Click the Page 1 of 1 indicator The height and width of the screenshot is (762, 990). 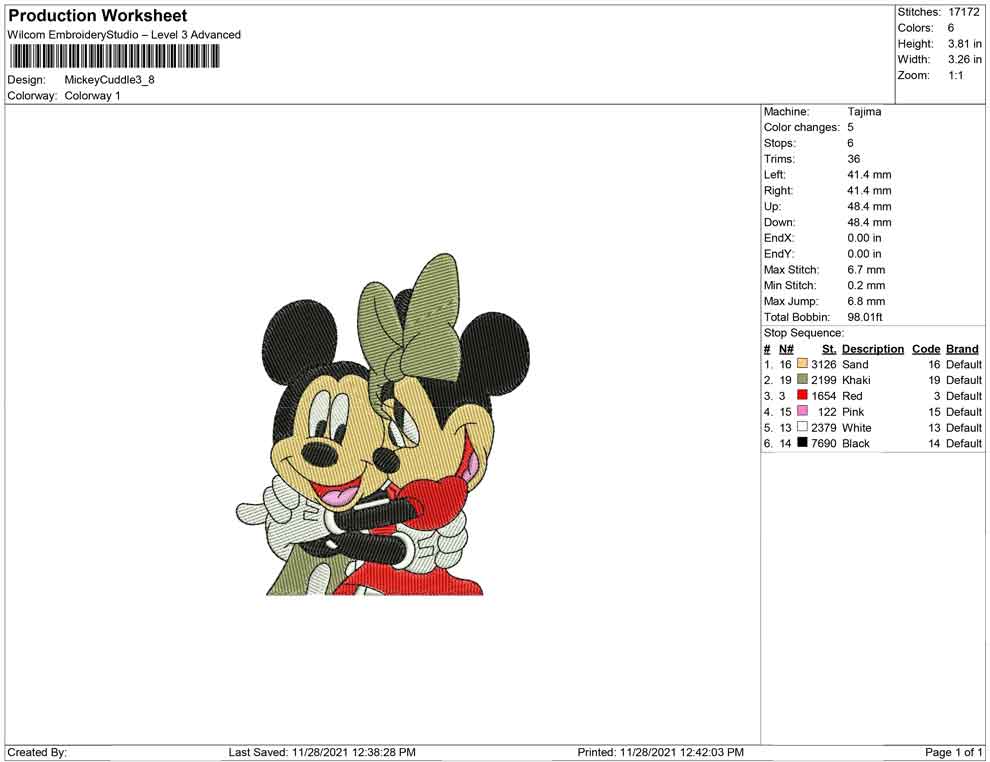(953, 752)
